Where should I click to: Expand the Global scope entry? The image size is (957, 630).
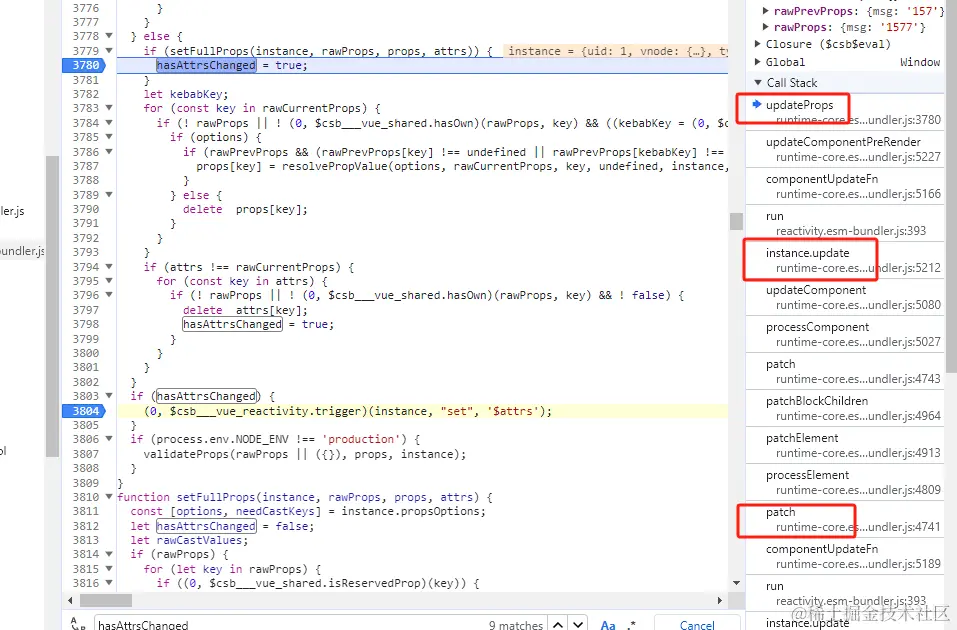(x=757, y=62)
